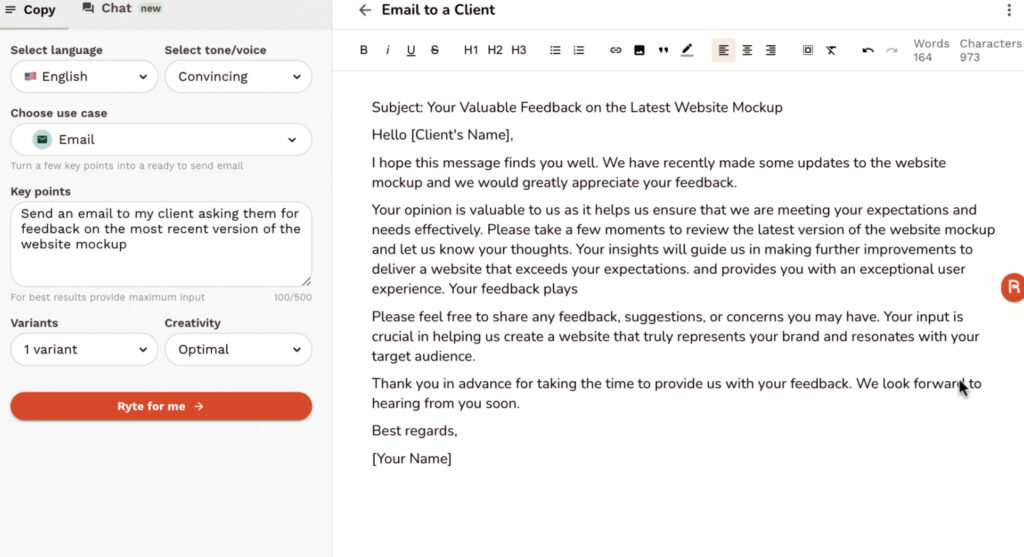Apply italic formatting

click(x=387, y=50)
